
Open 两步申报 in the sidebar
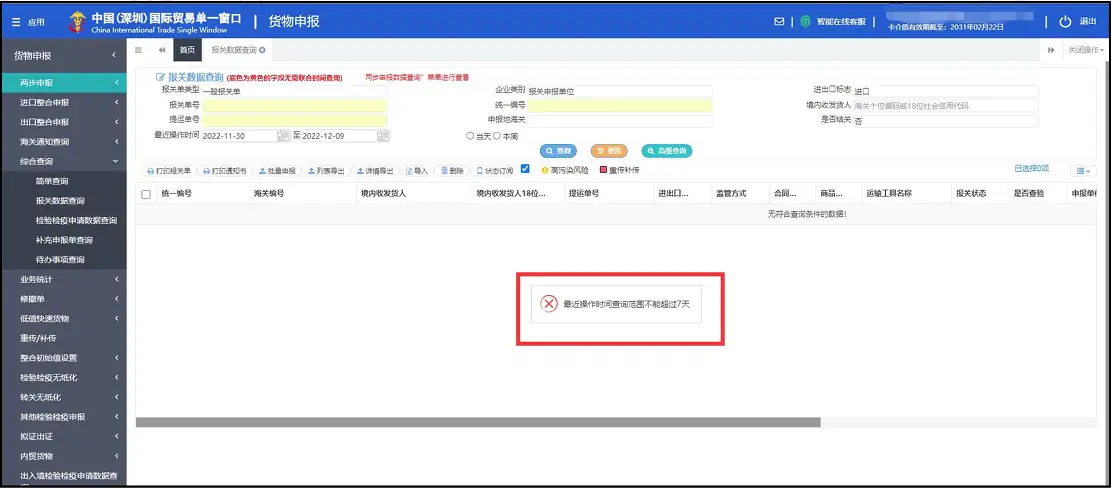(64, 83)
